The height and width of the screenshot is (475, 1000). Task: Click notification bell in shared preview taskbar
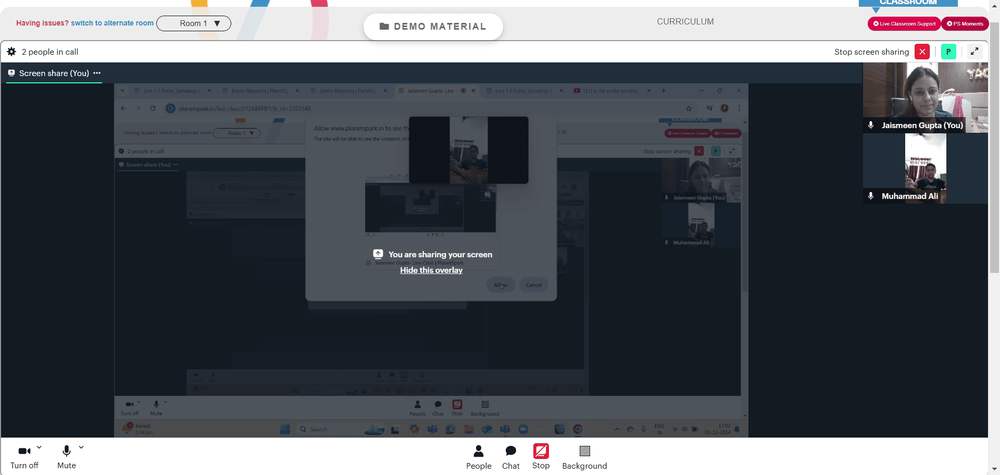tap(737, 429)
